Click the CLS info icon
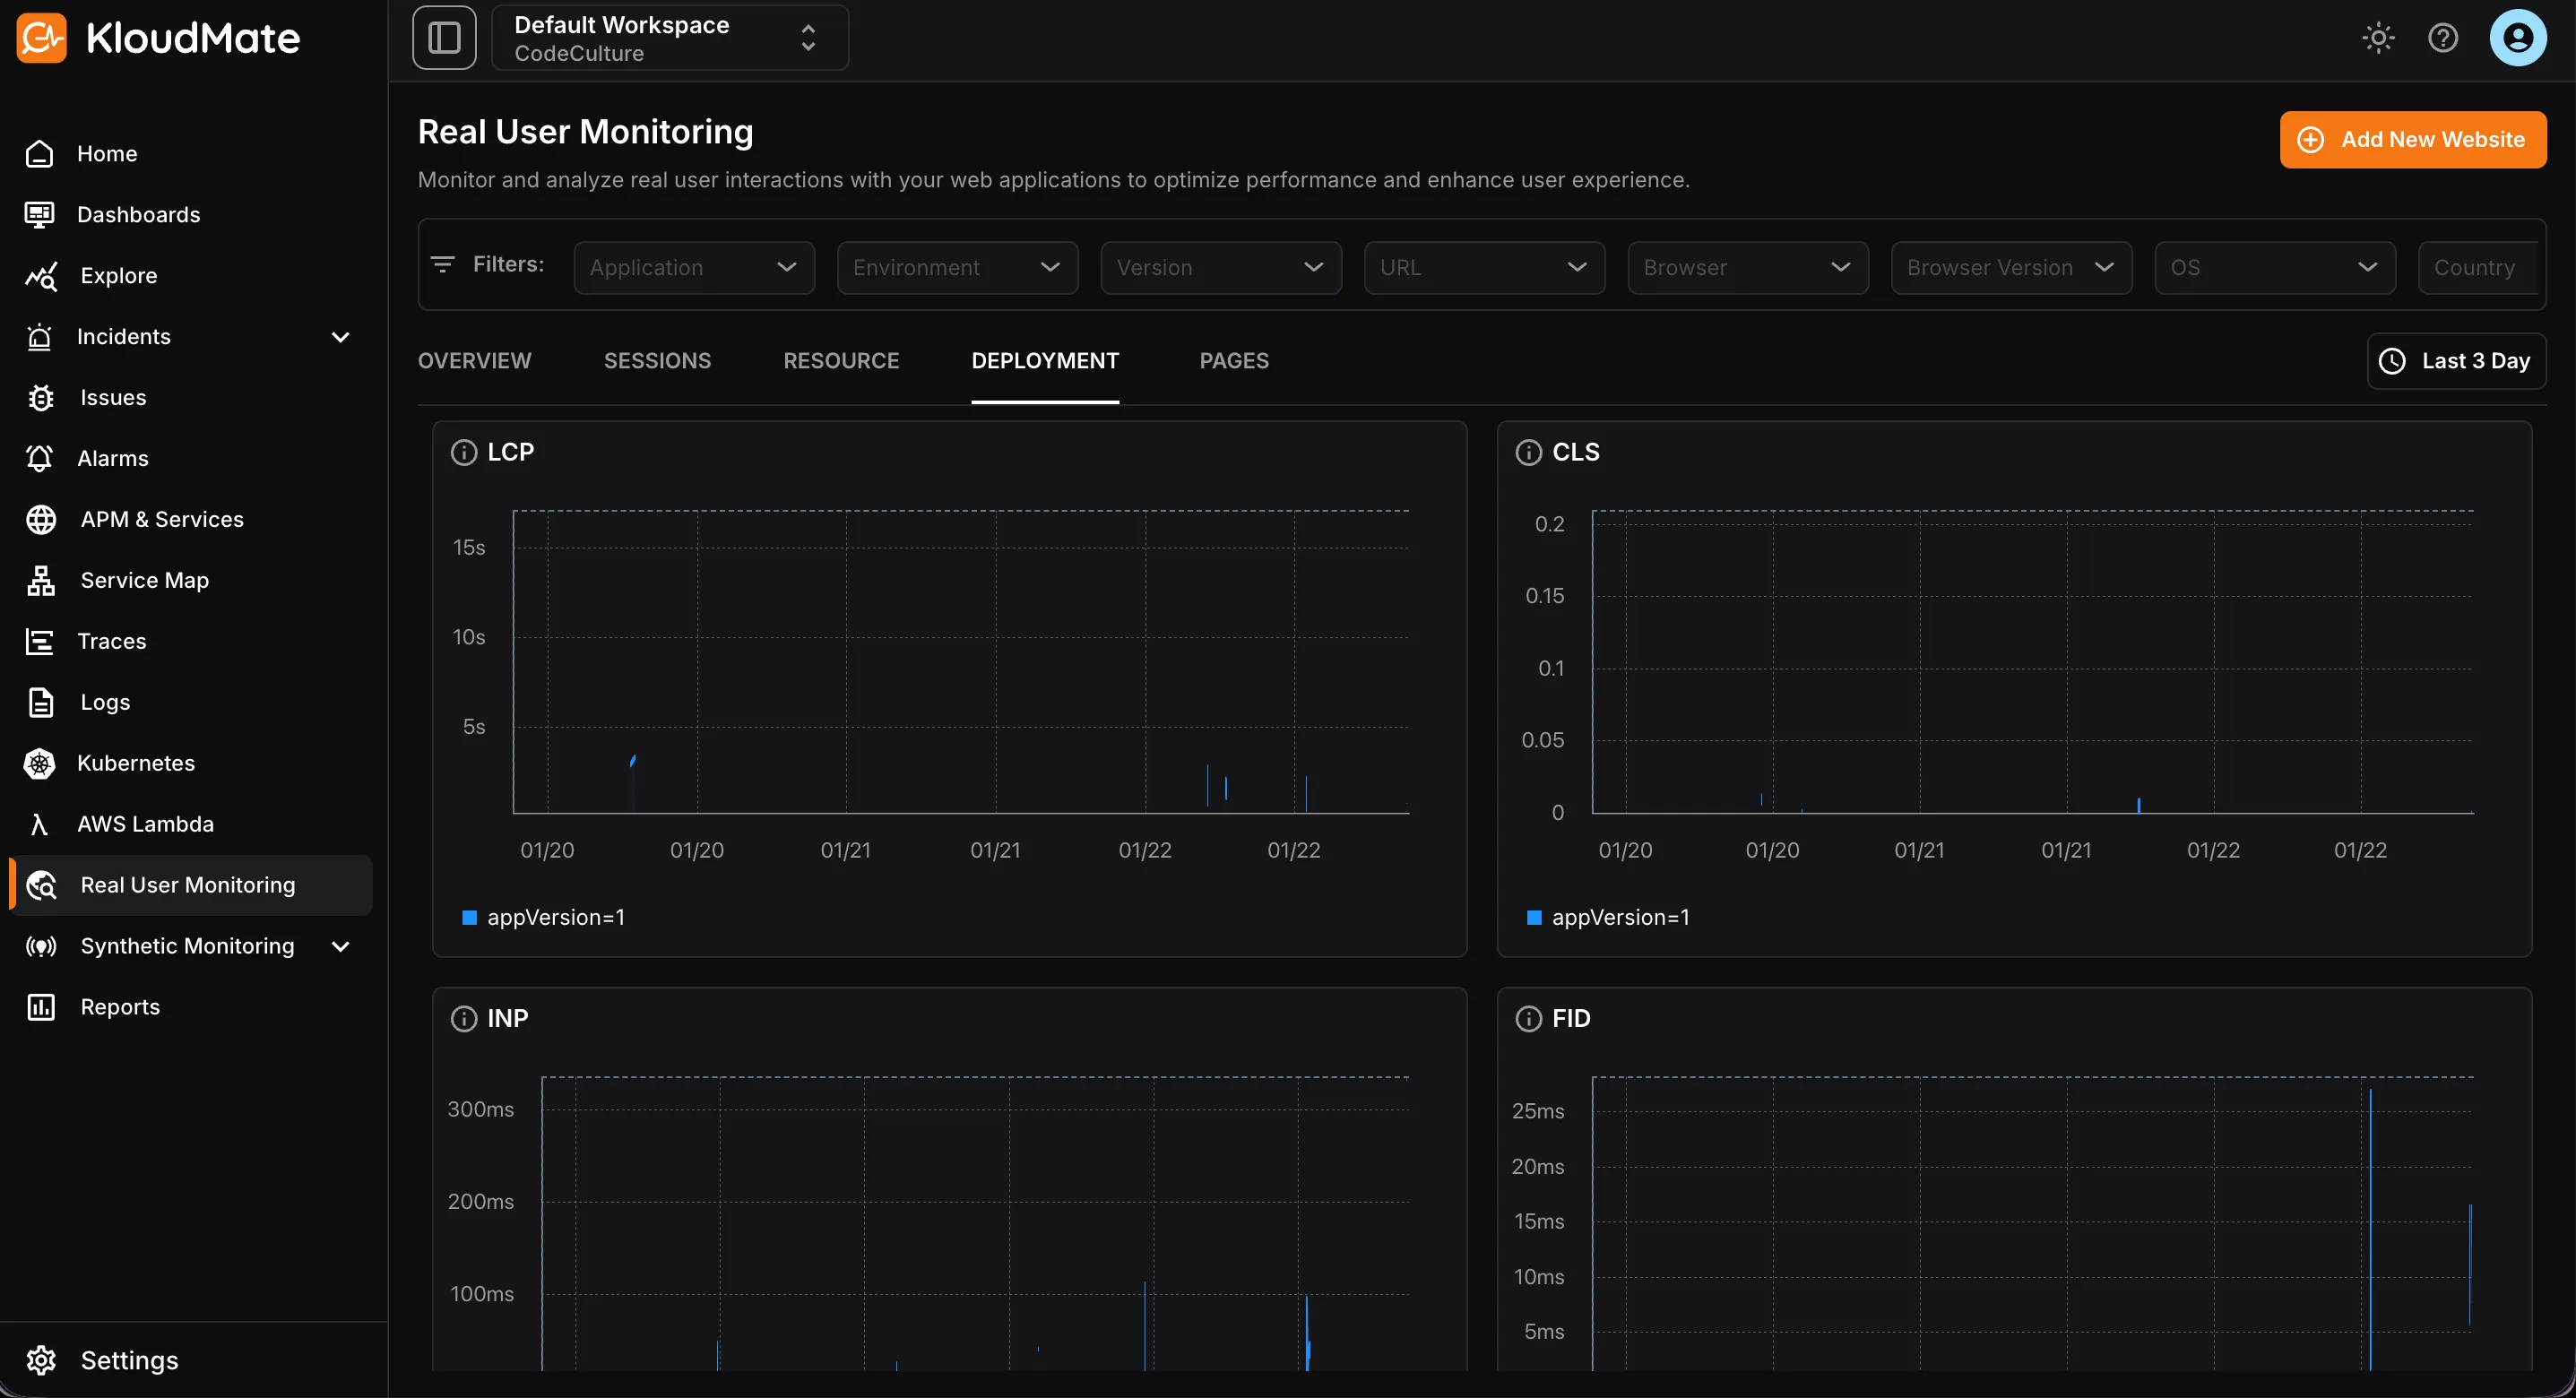The width and height of the screenshot is (2576, 1398). pyautogui.click(x=1529, y=452)
